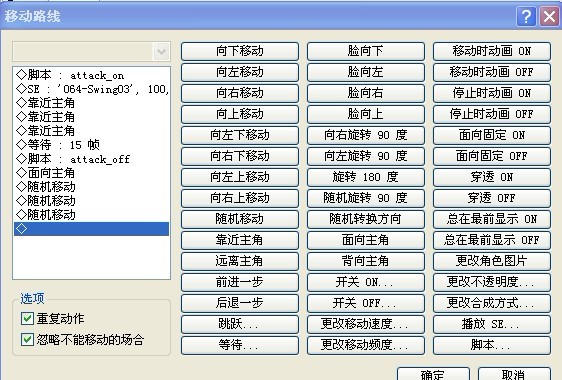The width and height of the screenshot is (562, 380).
Task: Open the 开关 OFF... dialog
Action: click(366, 303)
